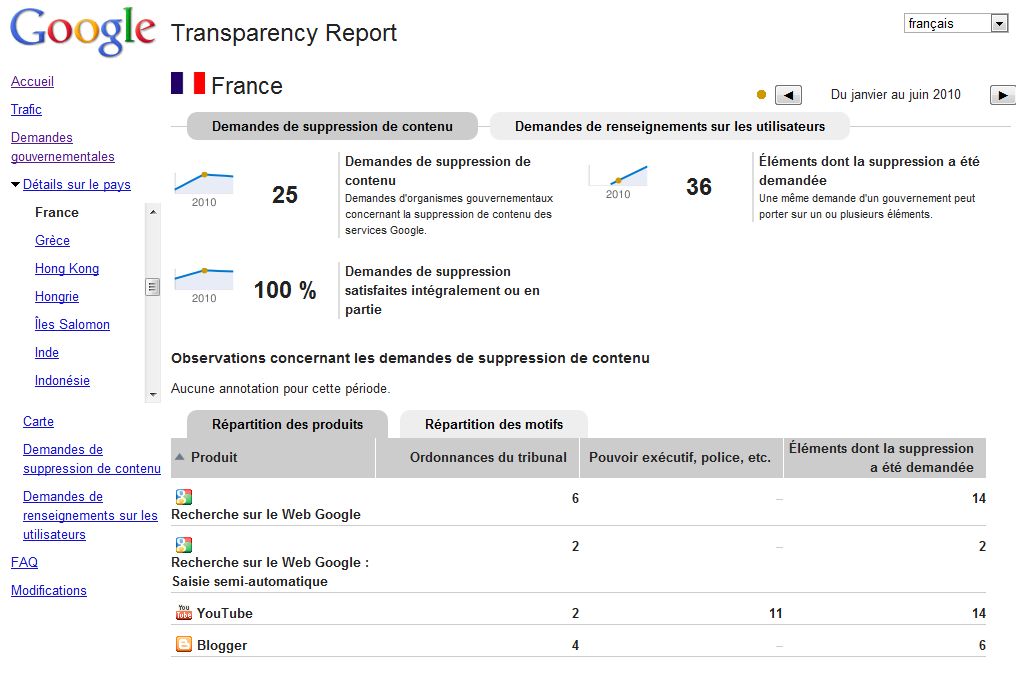
Task: Click Pouvoir exécutif, police, etc. column header
Action: point(680,458)
